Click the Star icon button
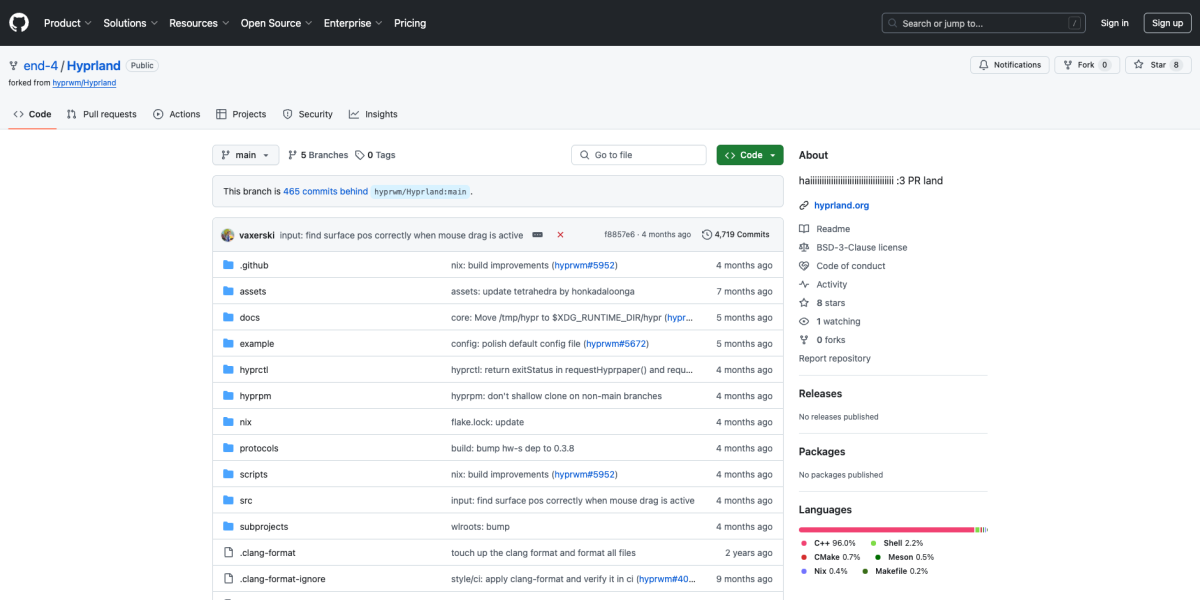Screen dimensions: 1200x600 [1141, 65]
